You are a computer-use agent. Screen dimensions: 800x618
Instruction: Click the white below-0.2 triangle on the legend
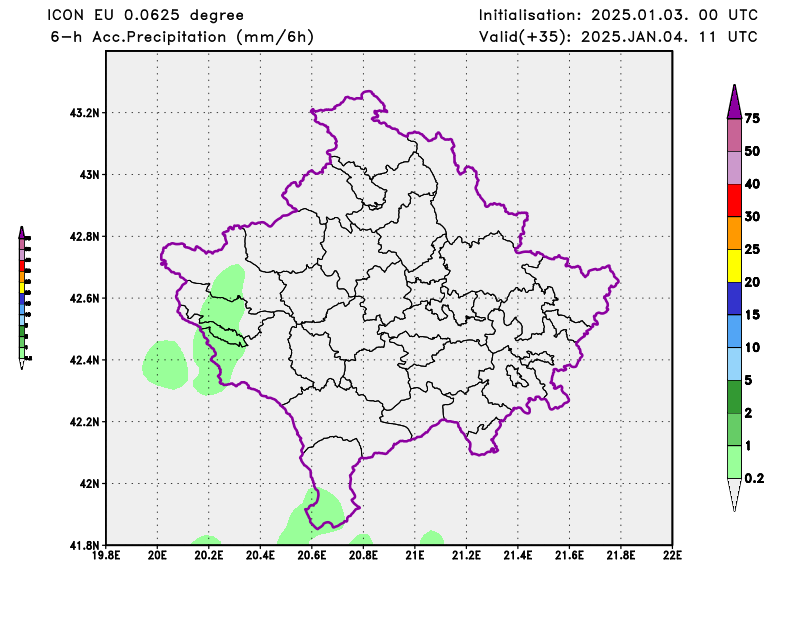[x=734, y=492]
